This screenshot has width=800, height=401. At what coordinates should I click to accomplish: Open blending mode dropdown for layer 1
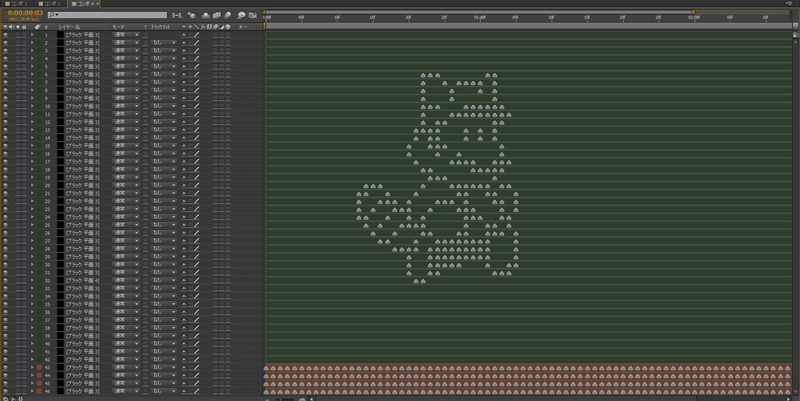click(126, 35)
